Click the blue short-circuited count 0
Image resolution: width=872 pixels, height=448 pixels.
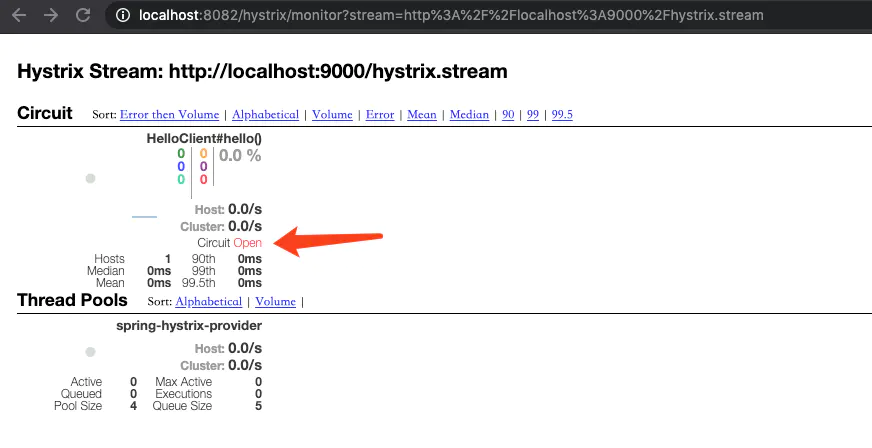point(181,167)
